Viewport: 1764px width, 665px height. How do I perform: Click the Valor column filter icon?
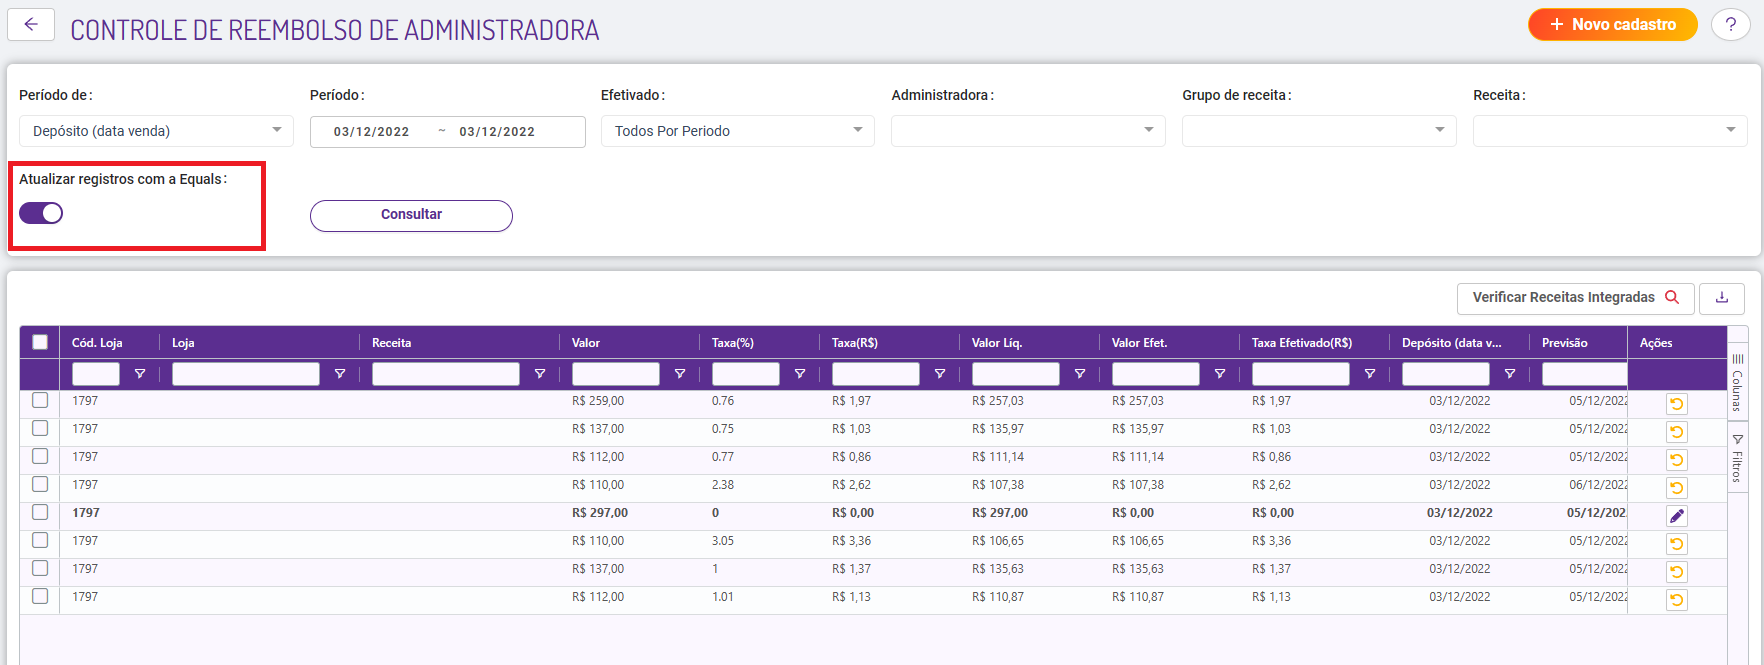click(x=680, y=374)
